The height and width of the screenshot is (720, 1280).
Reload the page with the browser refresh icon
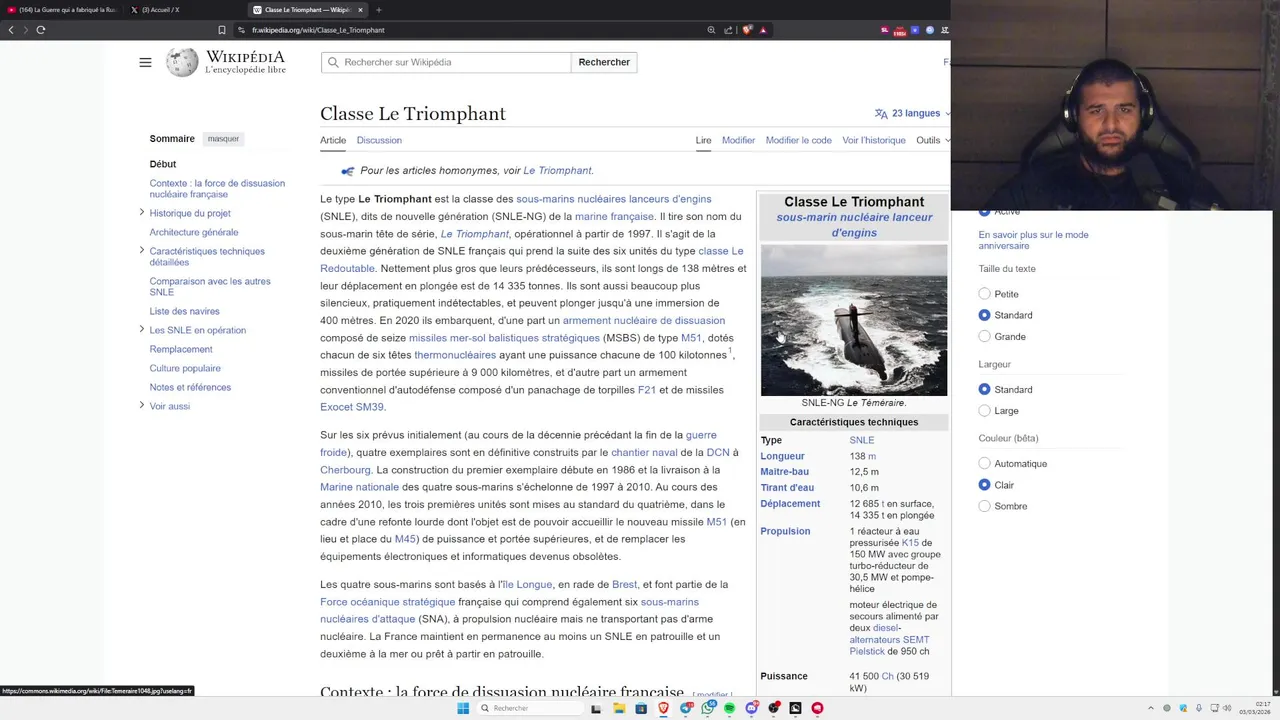pos(40,30)
